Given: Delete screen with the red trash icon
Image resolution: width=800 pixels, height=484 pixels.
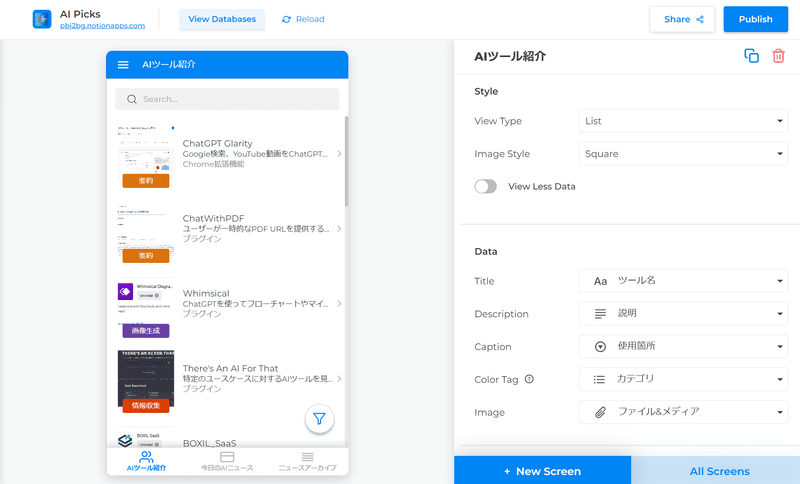Looking at the screenshot, I should (778, 56).
